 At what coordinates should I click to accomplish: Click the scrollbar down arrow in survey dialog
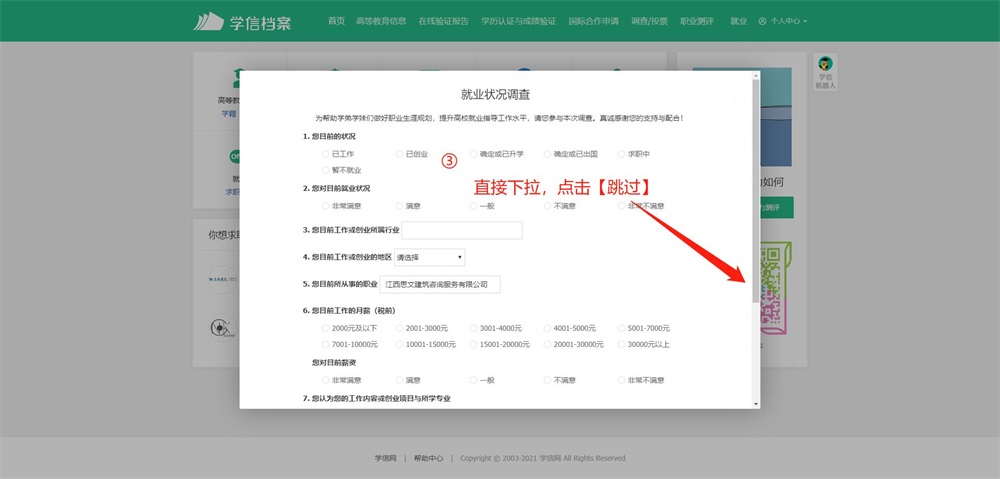pos(755,403)
